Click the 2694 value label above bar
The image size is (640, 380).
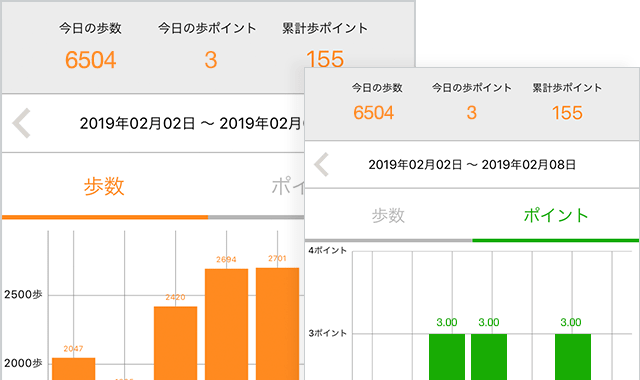click(227, 260)
